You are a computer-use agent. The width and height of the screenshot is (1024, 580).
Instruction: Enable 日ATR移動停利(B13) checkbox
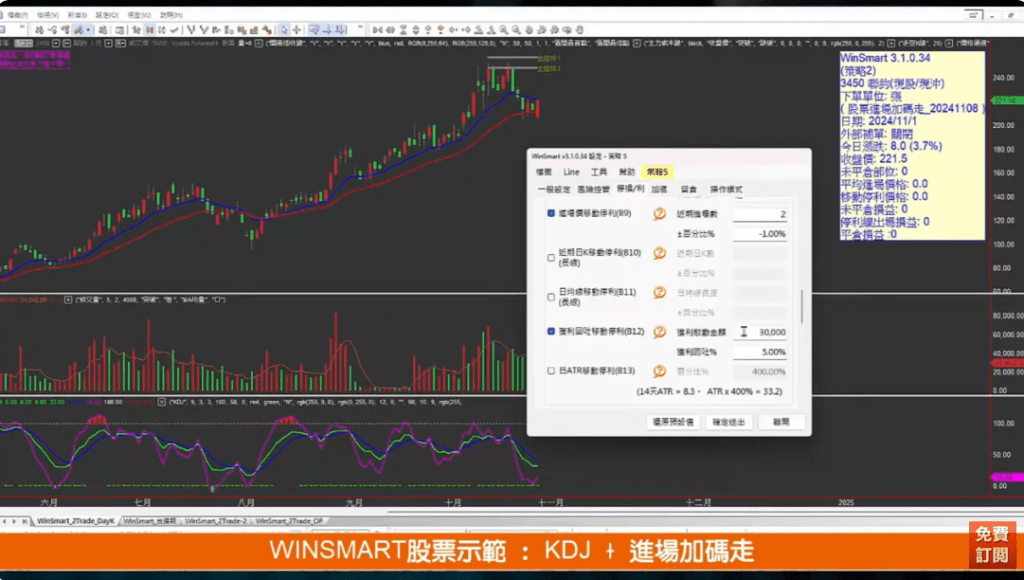551,371
